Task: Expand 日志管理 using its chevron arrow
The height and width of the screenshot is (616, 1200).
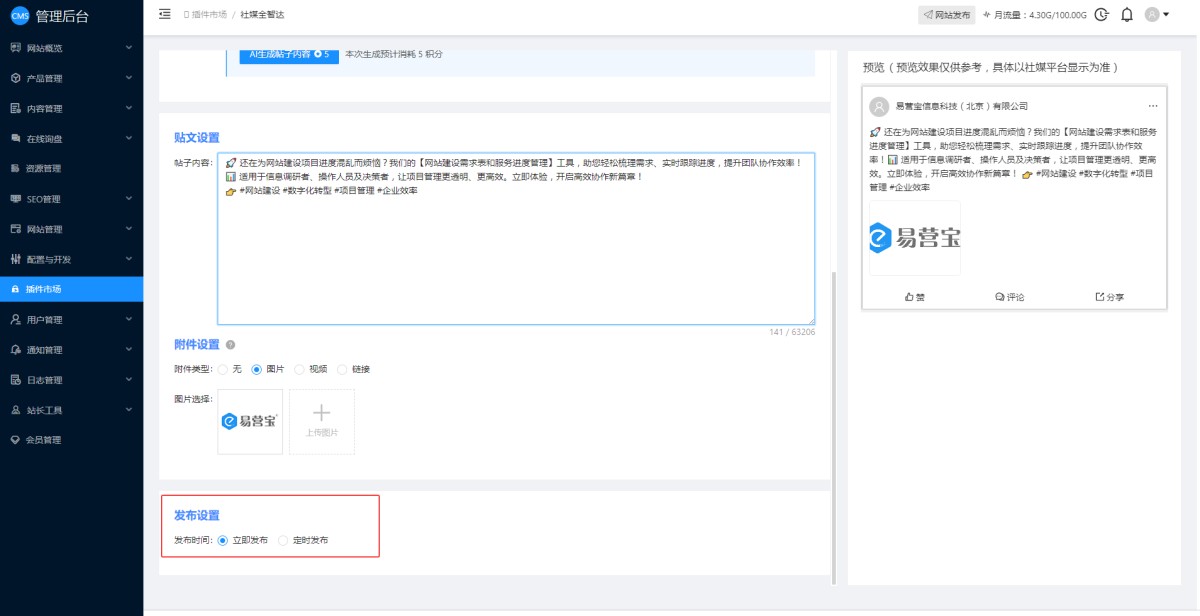Action: click(x=129, y=380)
